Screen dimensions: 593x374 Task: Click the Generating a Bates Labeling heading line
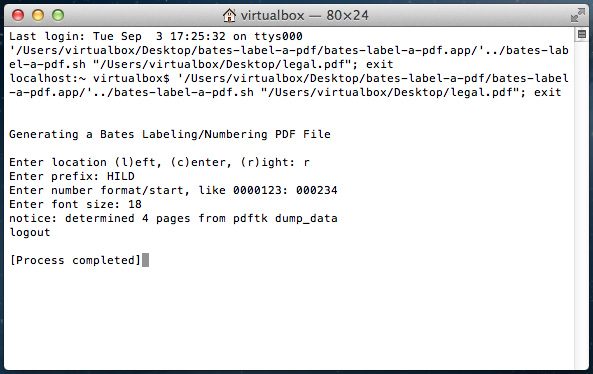pyautogui.click(x=170, y=134)
